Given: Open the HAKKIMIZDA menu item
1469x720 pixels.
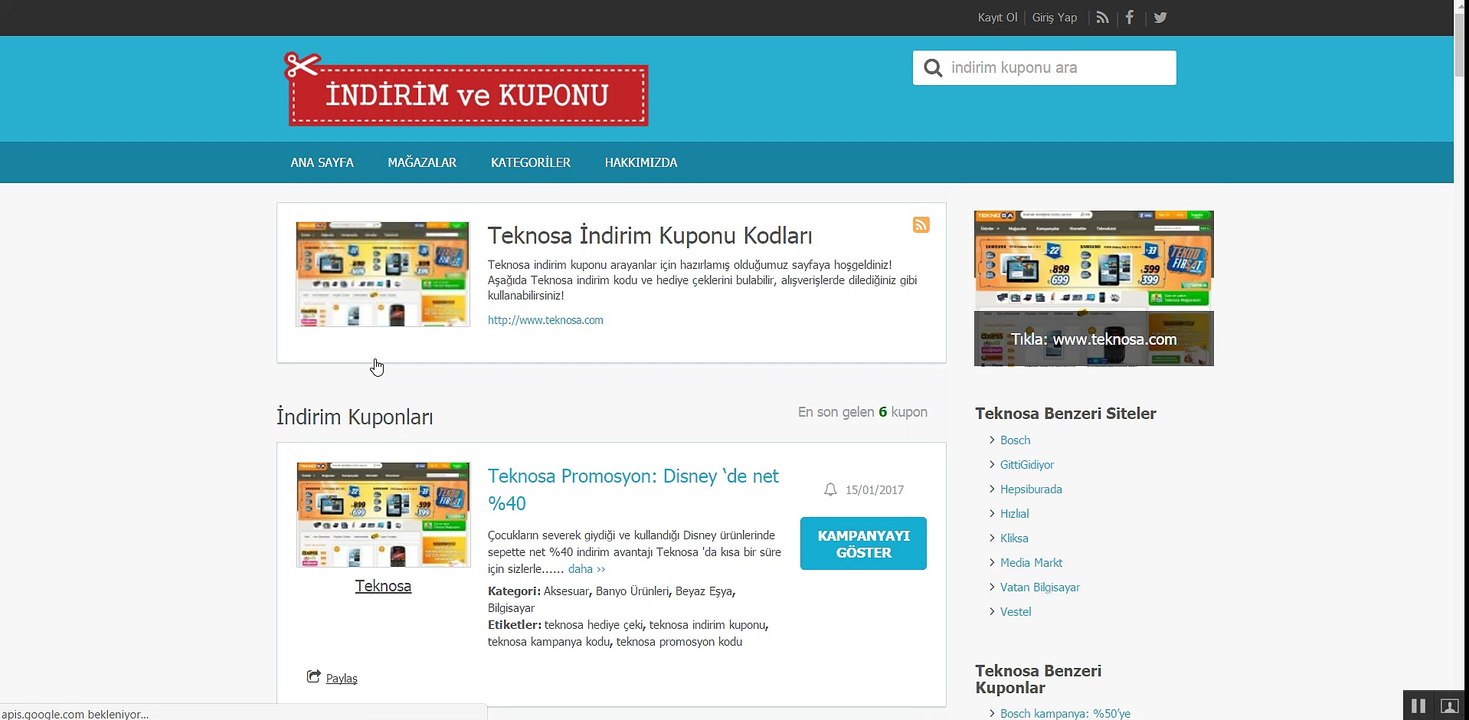Looking at the screenshot, I should coord(641,163).
